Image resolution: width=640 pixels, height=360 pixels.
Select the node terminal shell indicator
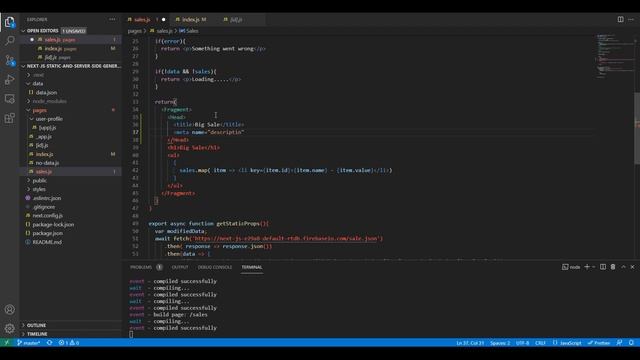(x=571, y=267)
